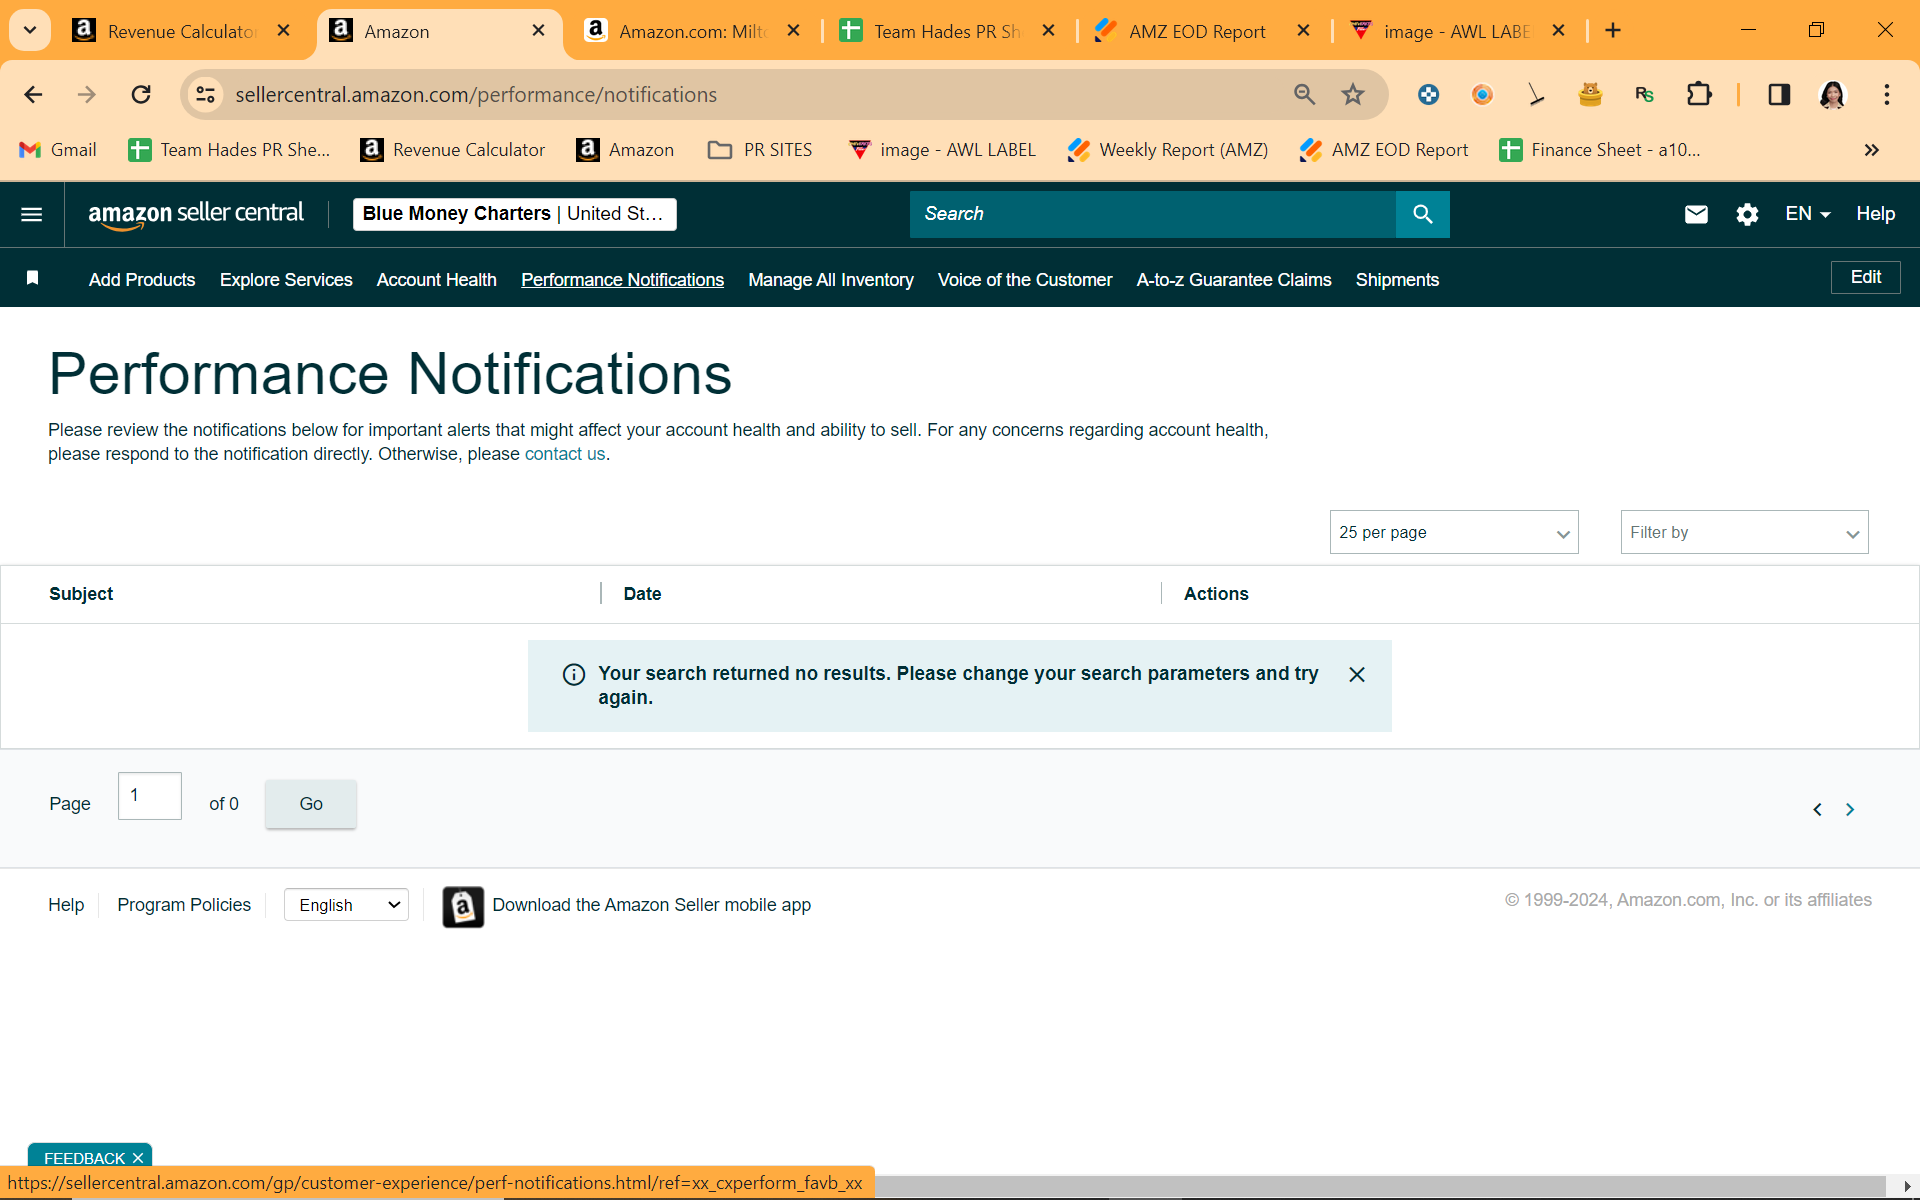Click the browser address bar URL

point(476,95)
